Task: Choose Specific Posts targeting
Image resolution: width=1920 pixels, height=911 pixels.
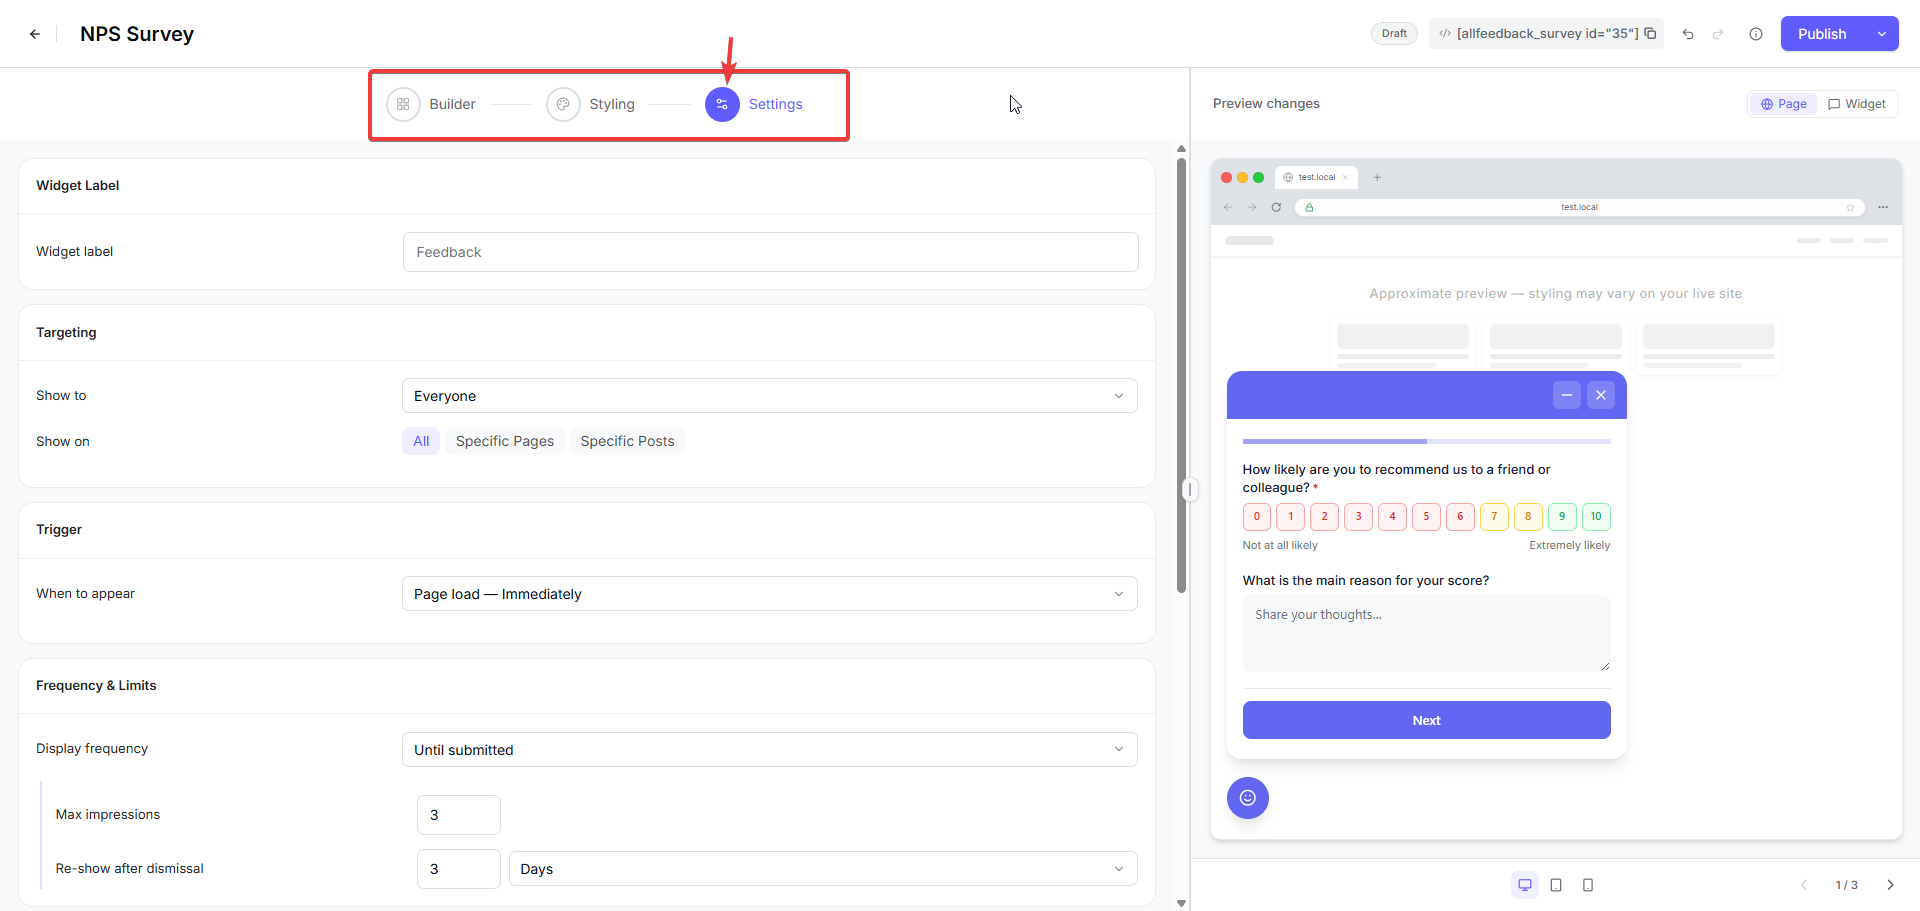Action: tap(627, 441)
